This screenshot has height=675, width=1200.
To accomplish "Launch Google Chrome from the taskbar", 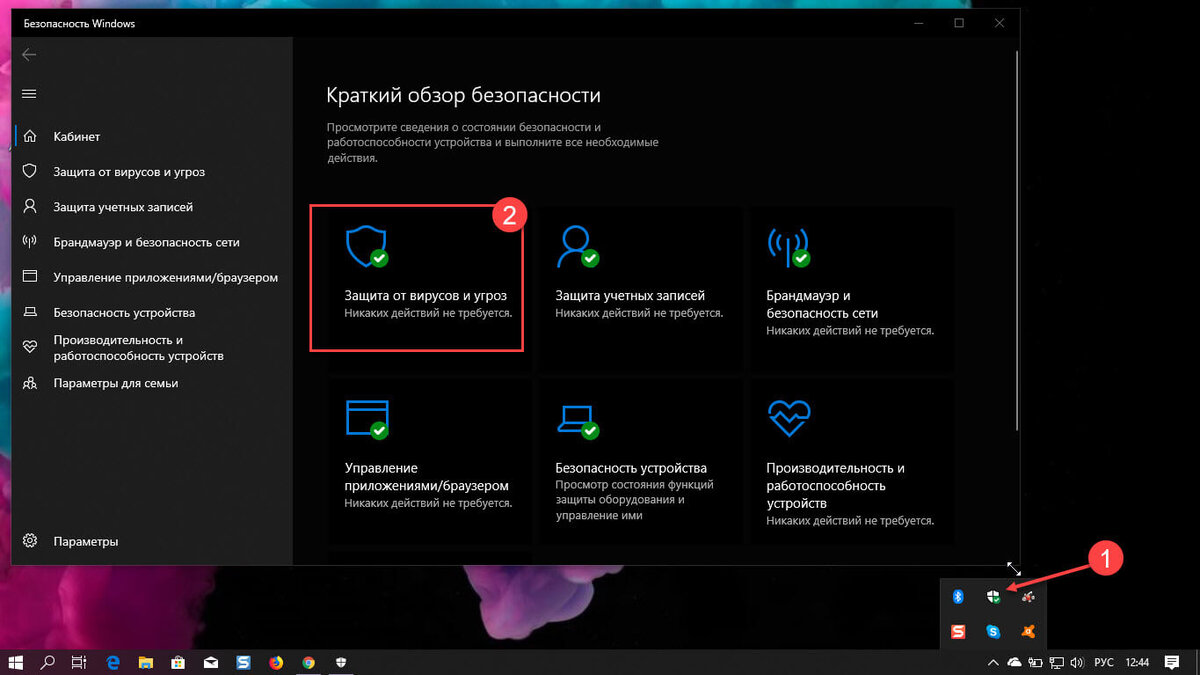I will [309, 662].
